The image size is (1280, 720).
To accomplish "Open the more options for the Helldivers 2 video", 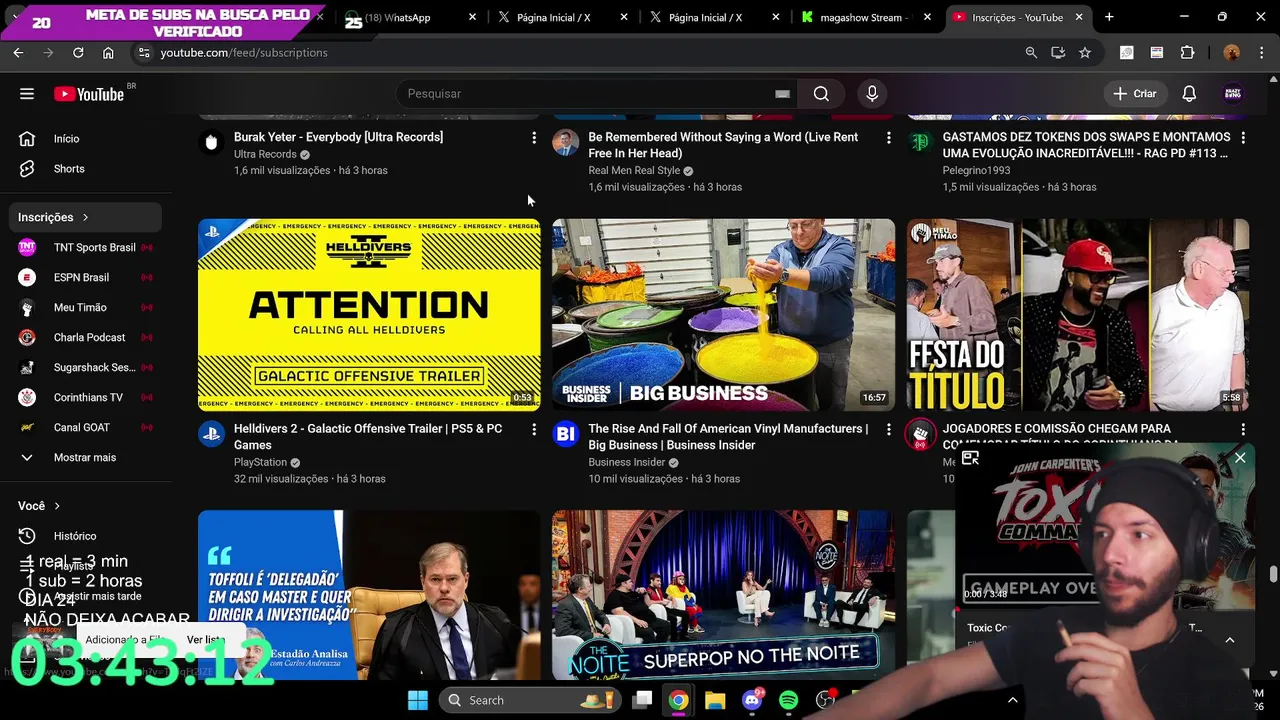I will (x=534, y=430).
